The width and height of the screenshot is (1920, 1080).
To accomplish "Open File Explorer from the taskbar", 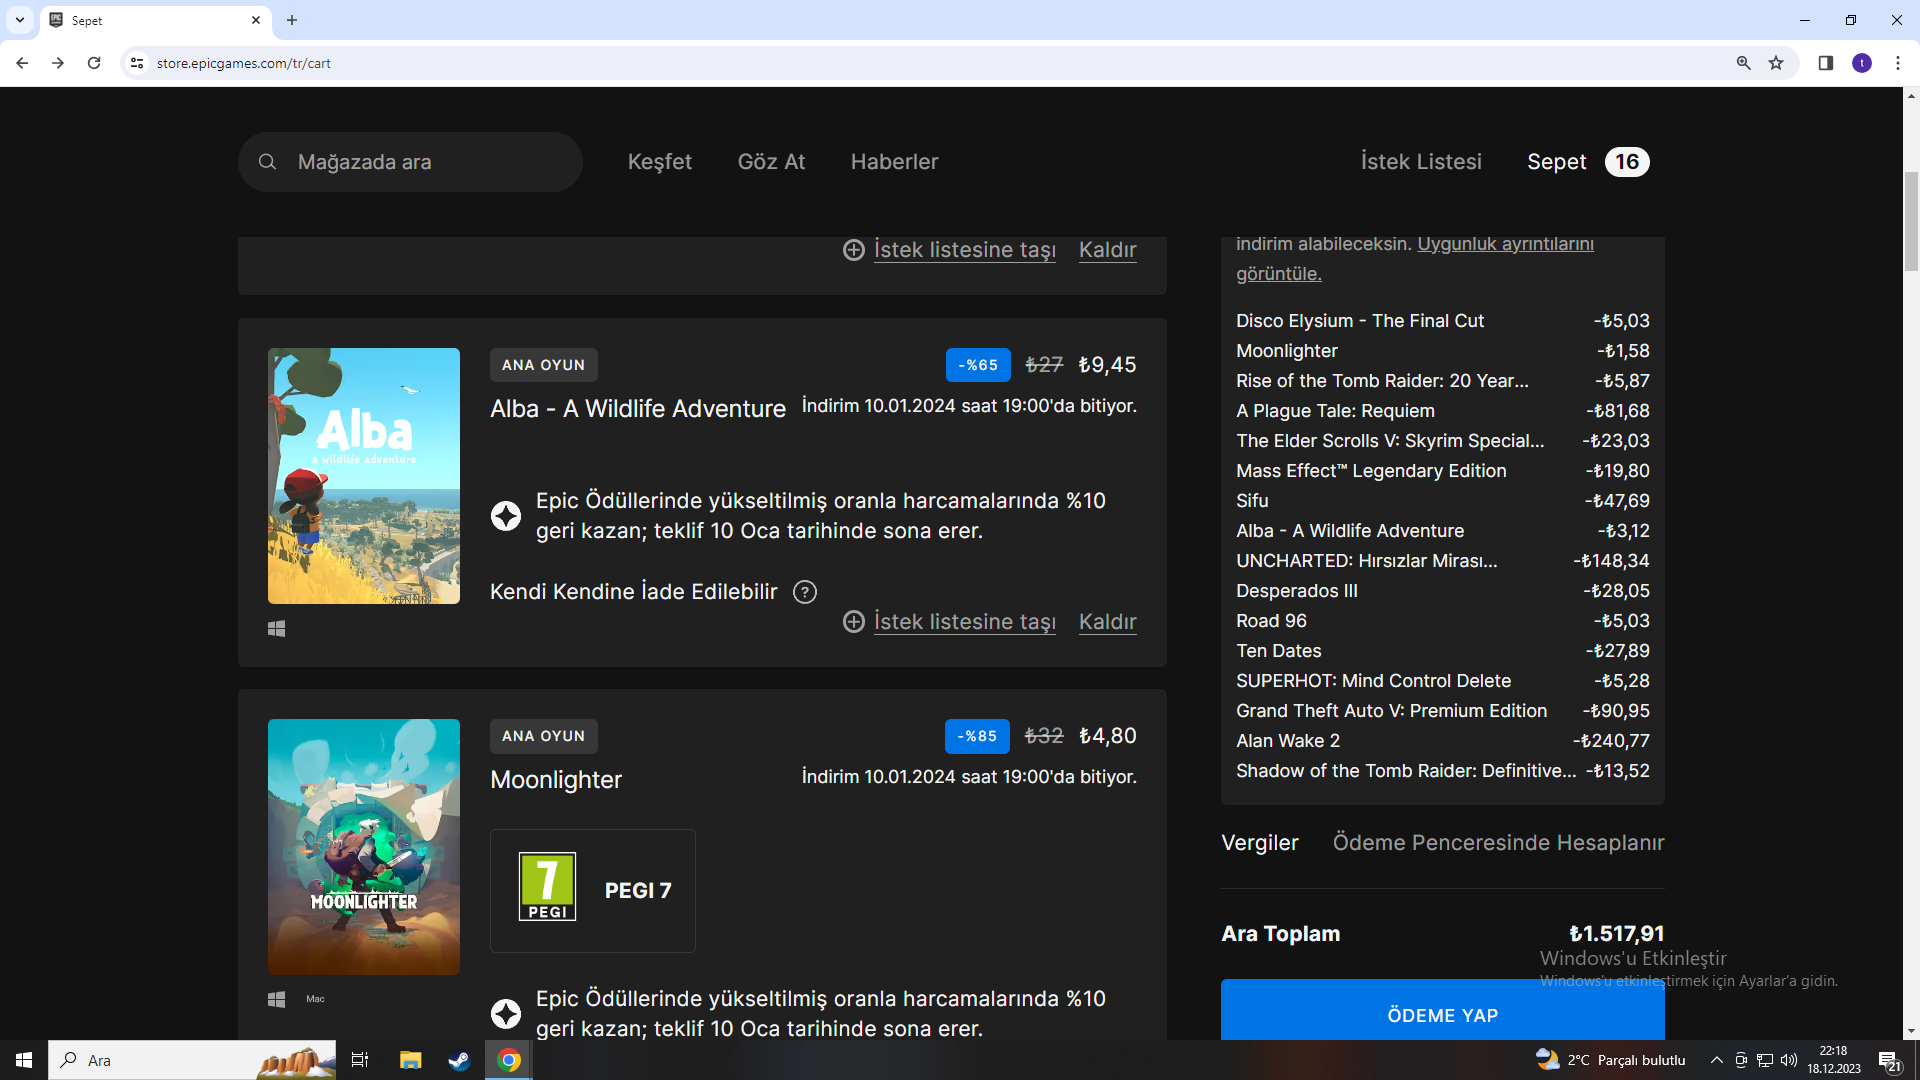I will pyautogui.click(x=410, y=1060).
